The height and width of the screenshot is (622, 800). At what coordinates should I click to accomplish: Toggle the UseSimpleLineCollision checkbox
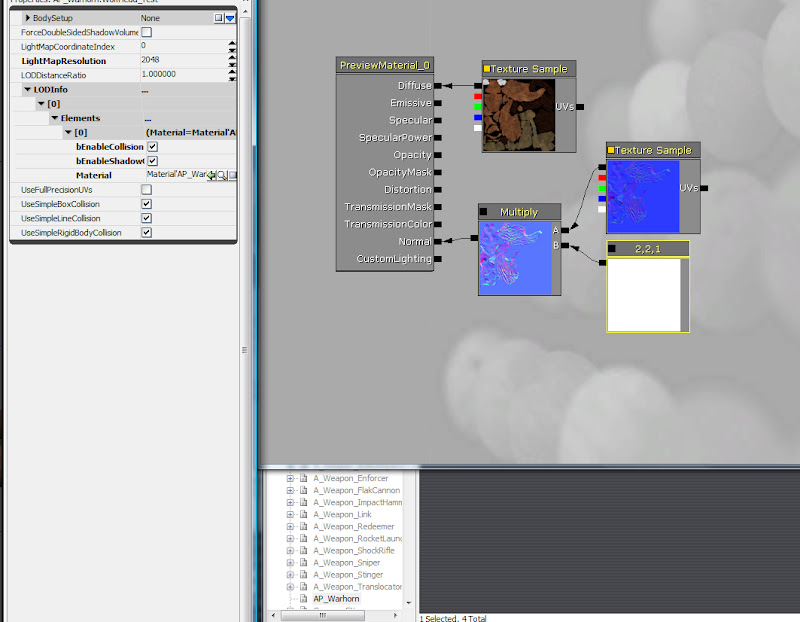[x=146, y=218]
